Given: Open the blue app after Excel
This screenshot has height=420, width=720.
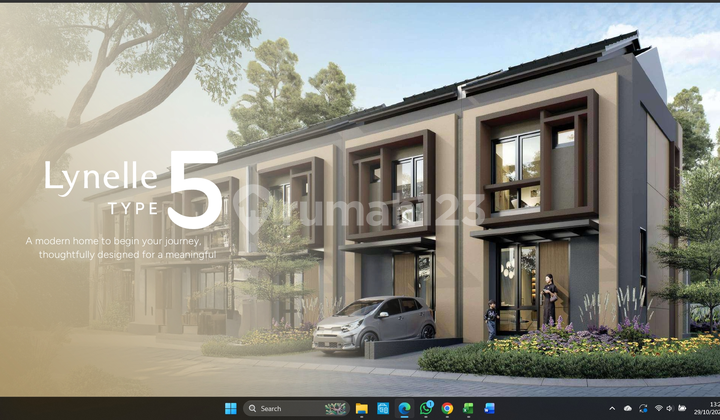Looking at the screenshot, I should click(x=489, y=408).
